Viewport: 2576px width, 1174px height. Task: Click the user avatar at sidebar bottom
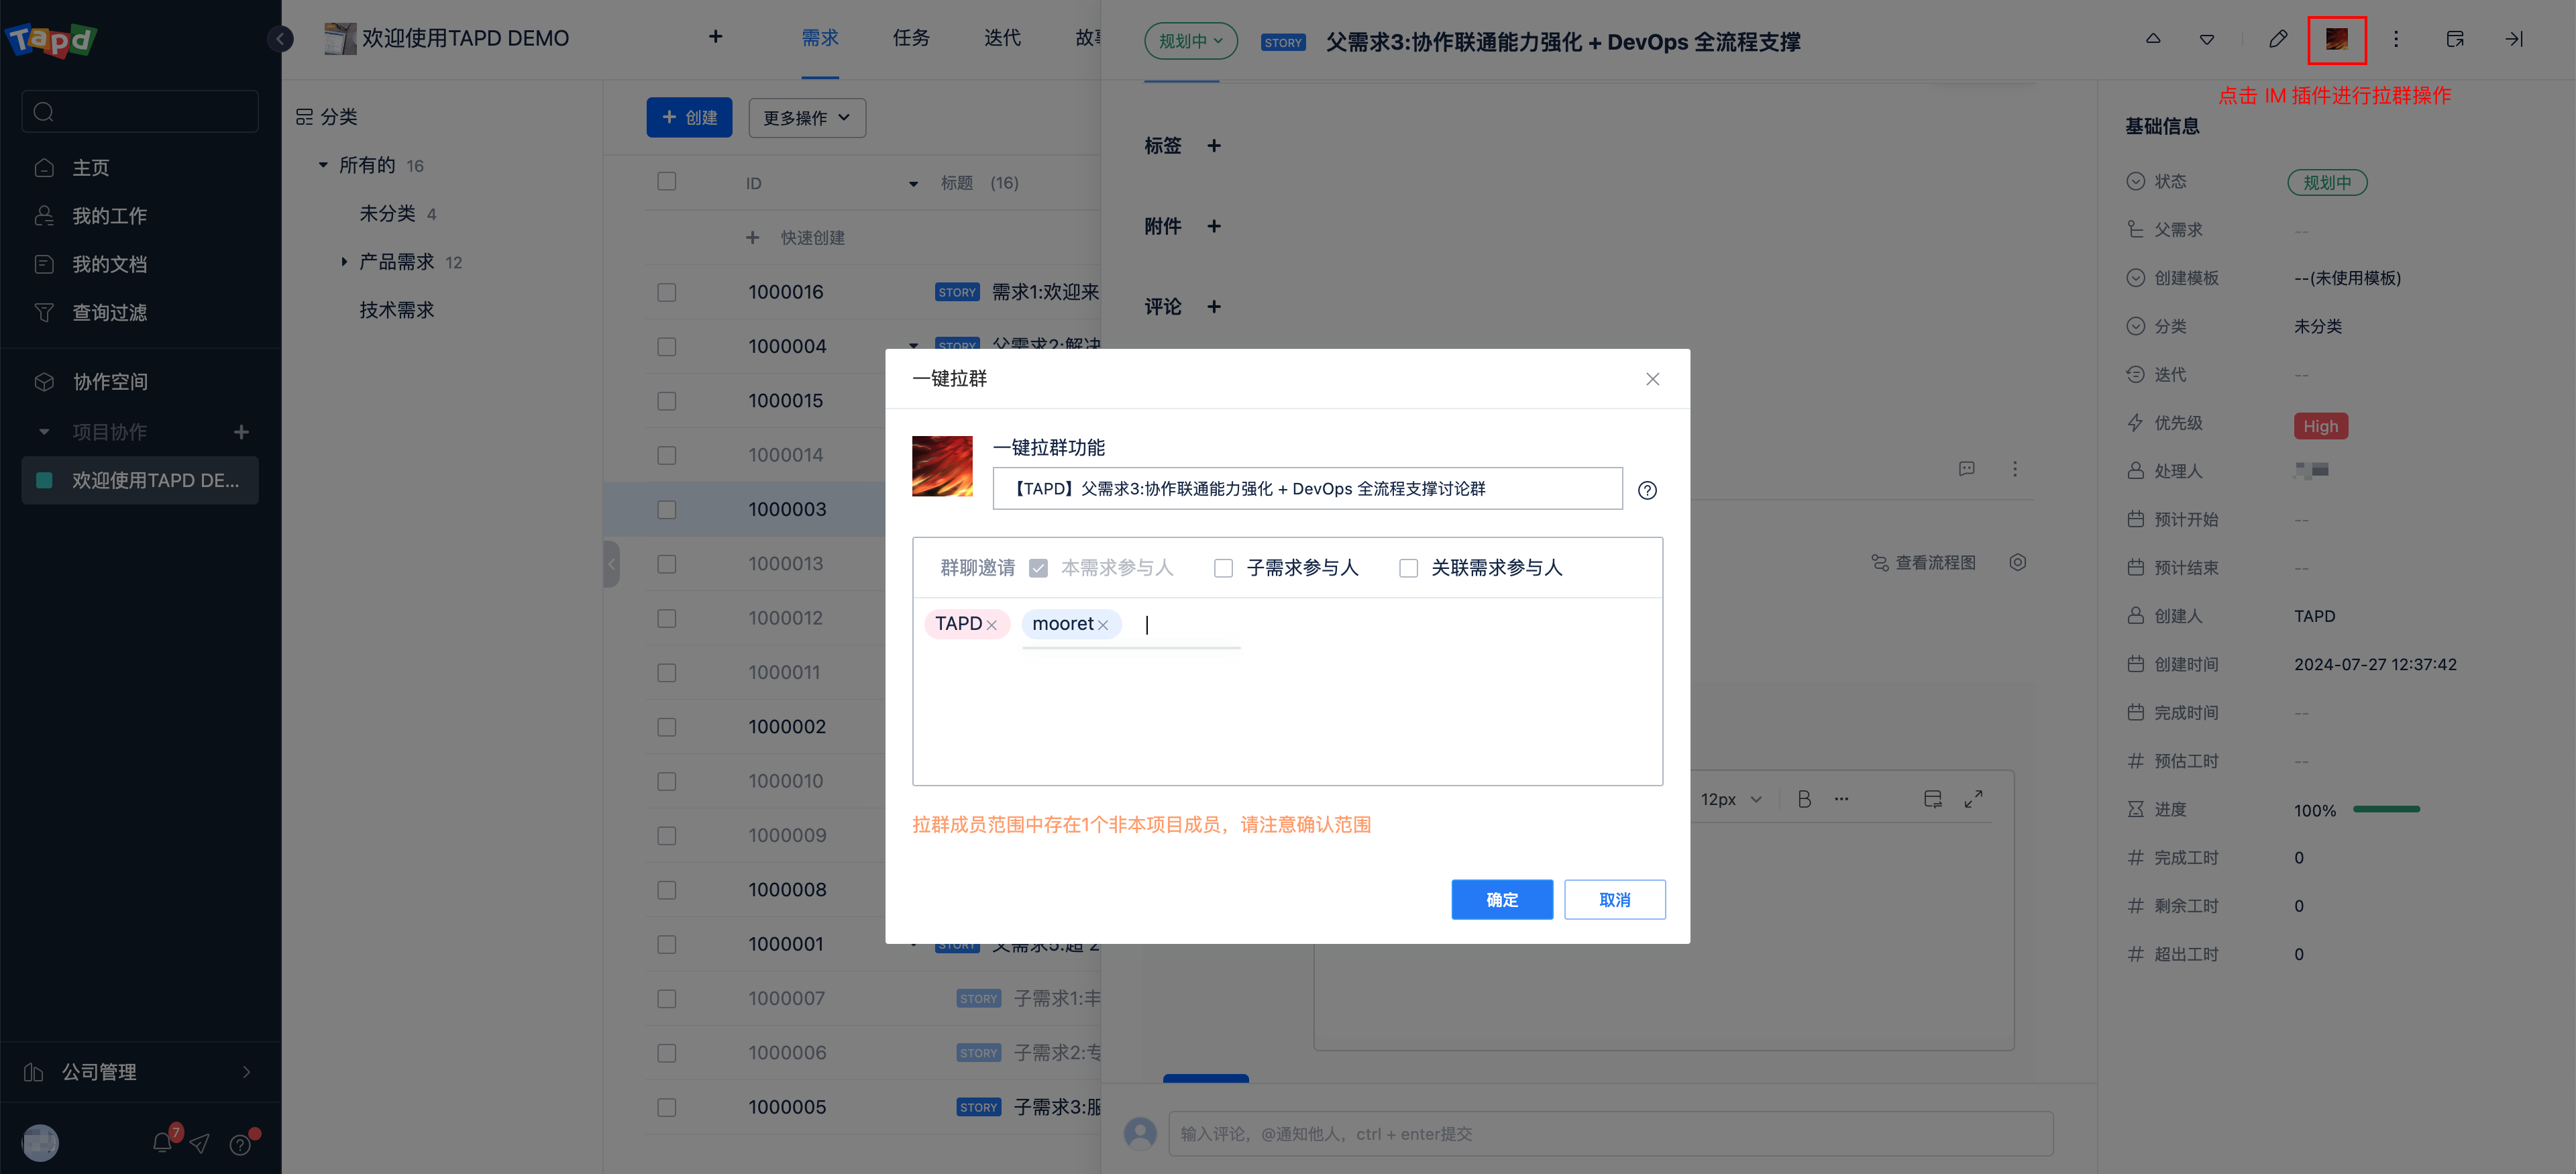(40, 1142)
